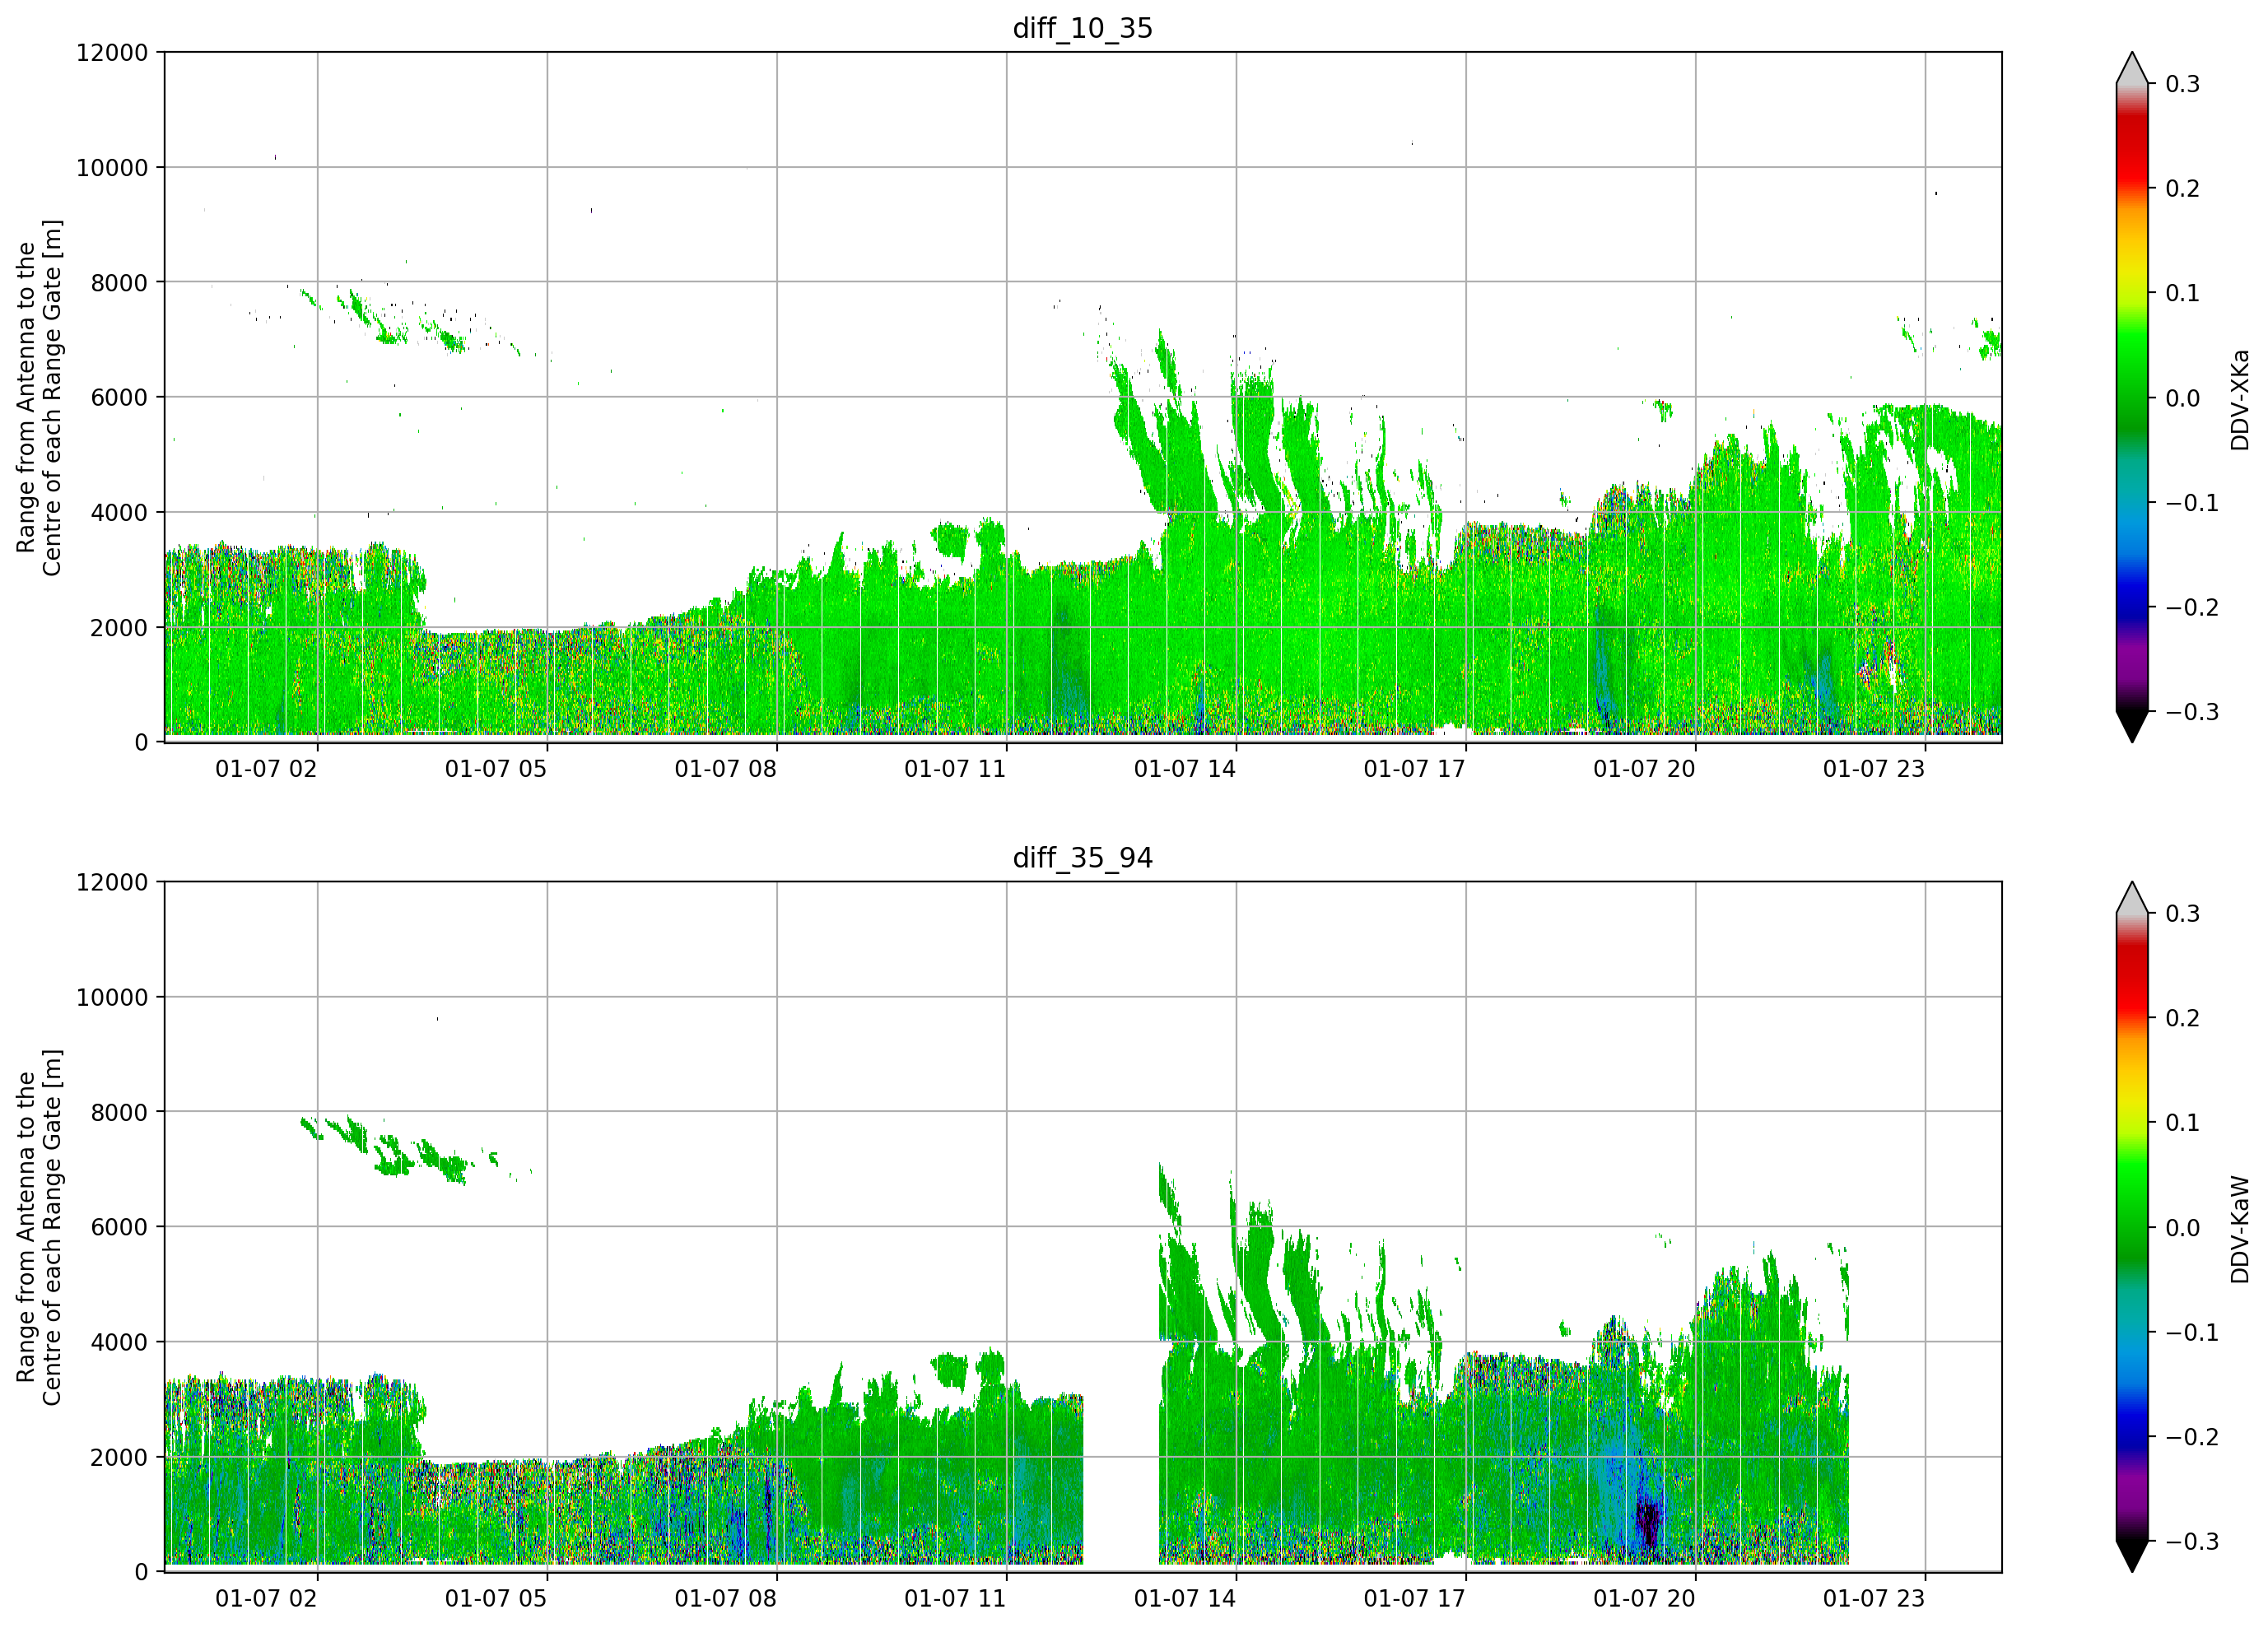Click the y-axis range label of diff_10_35
Viewport: 2268px width, 1628px height.
39,397
